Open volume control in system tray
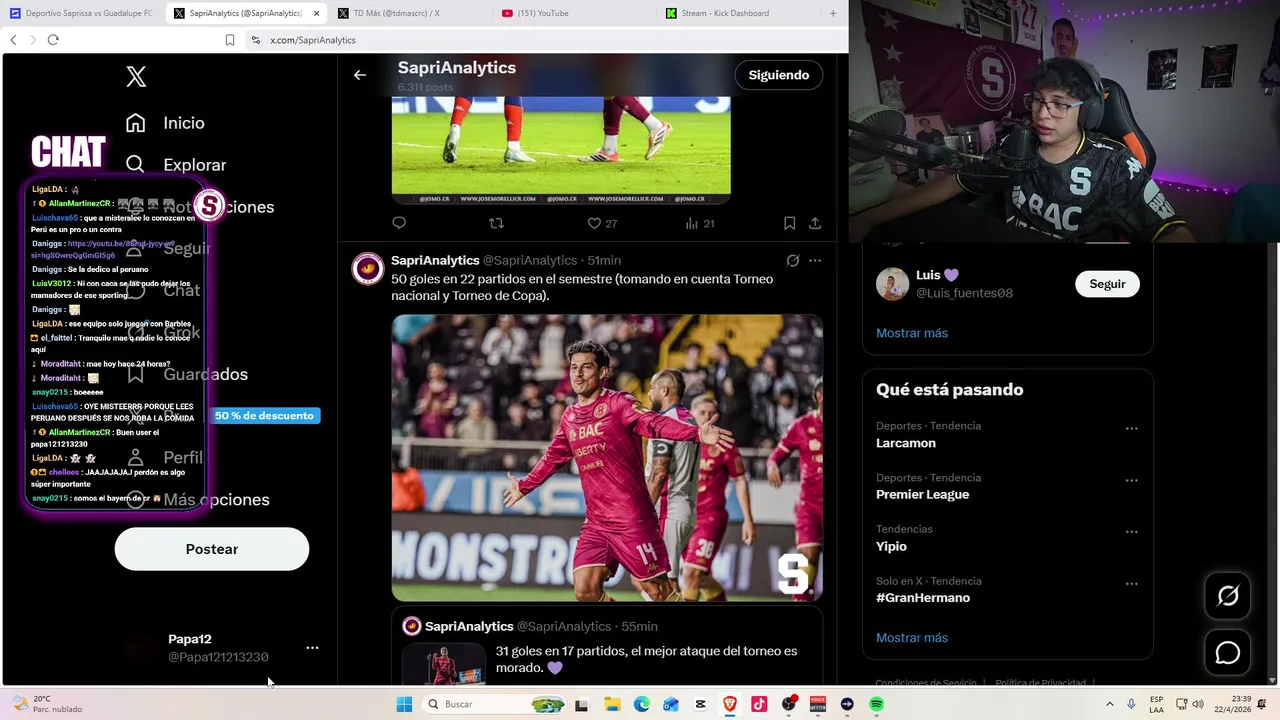 [x=1198, y=704]
